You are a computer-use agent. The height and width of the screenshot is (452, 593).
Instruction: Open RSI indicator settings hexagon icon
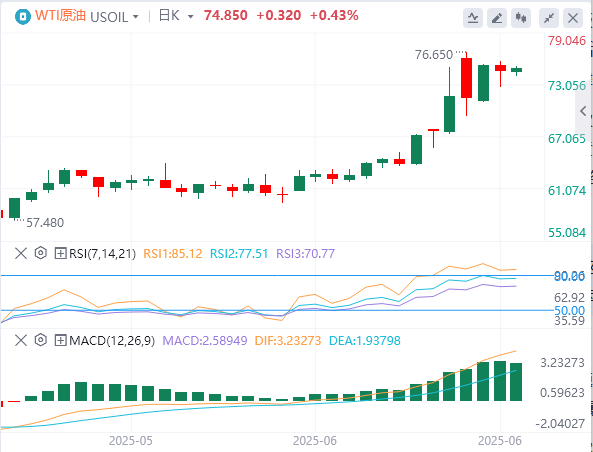pos(40,253)
